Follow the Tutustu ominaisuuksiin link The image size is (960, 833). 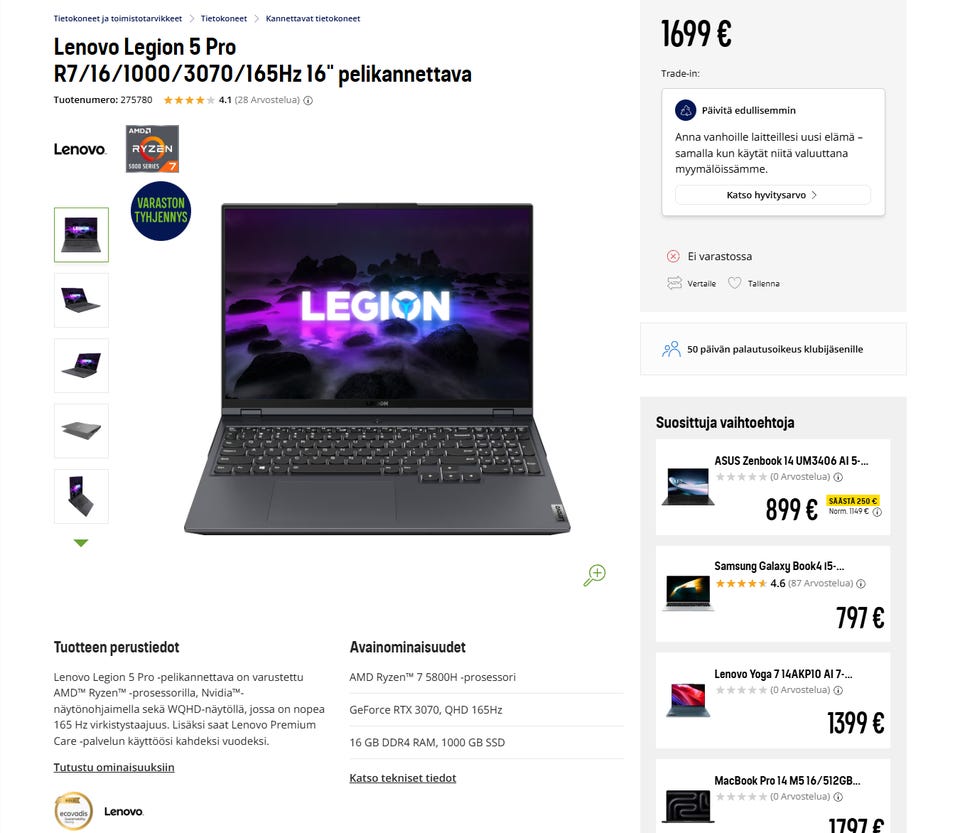[114, 768]
